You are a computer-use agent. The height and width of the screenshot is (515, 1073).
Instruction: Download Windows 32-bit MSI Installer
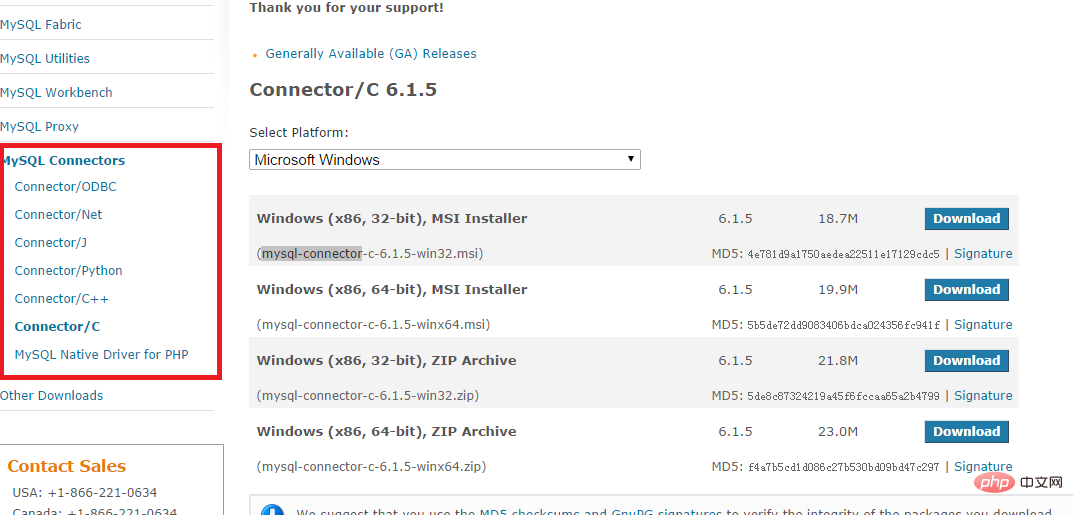click(966, 219)
